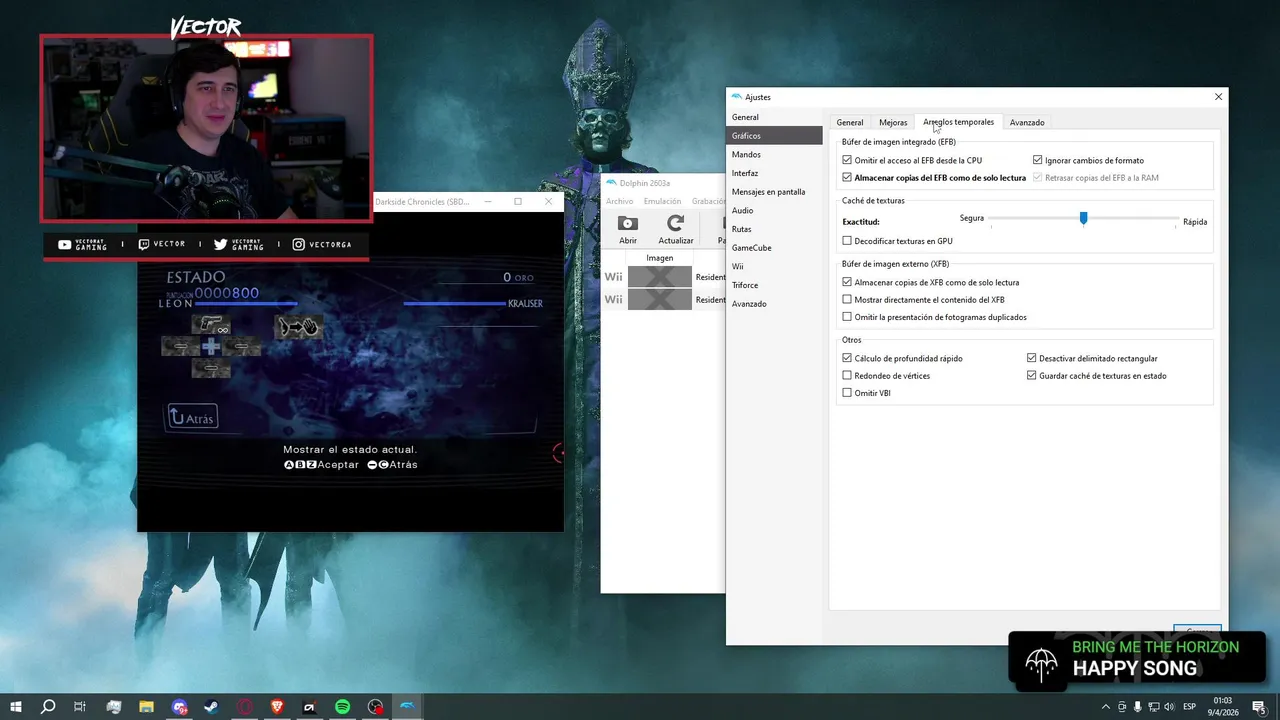This screenshot has width=1280, height=720.
Task: Open OBS Studio from the taskbar
Action: pos(375,707)
